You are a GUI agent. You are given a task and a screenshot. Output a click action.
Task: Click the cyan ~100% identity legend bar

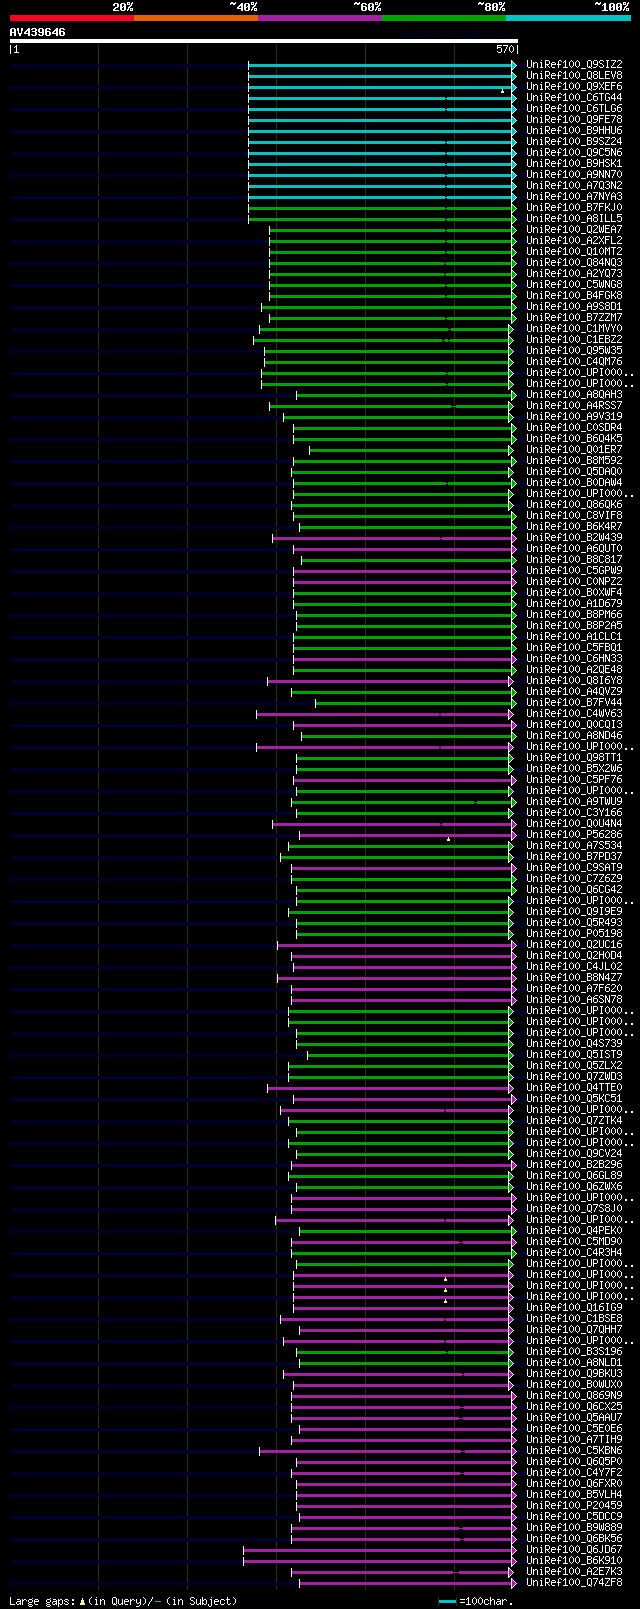568,17
